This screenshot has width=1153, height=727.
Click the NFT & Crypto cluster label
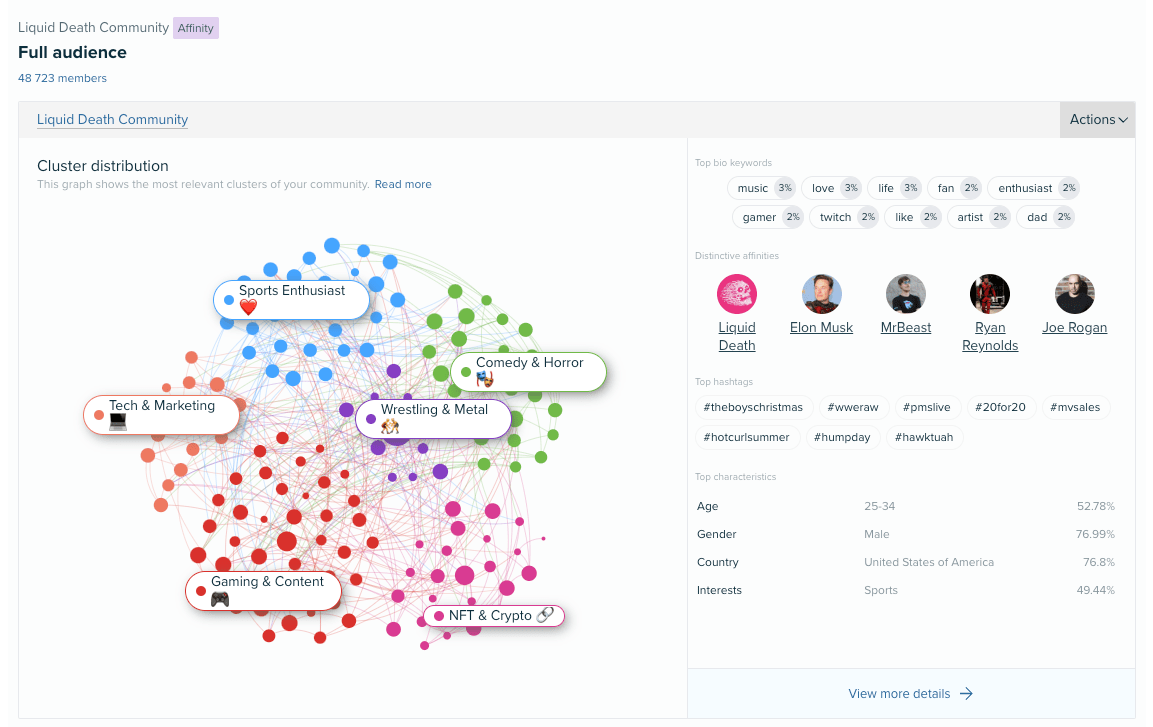point(493,615)
